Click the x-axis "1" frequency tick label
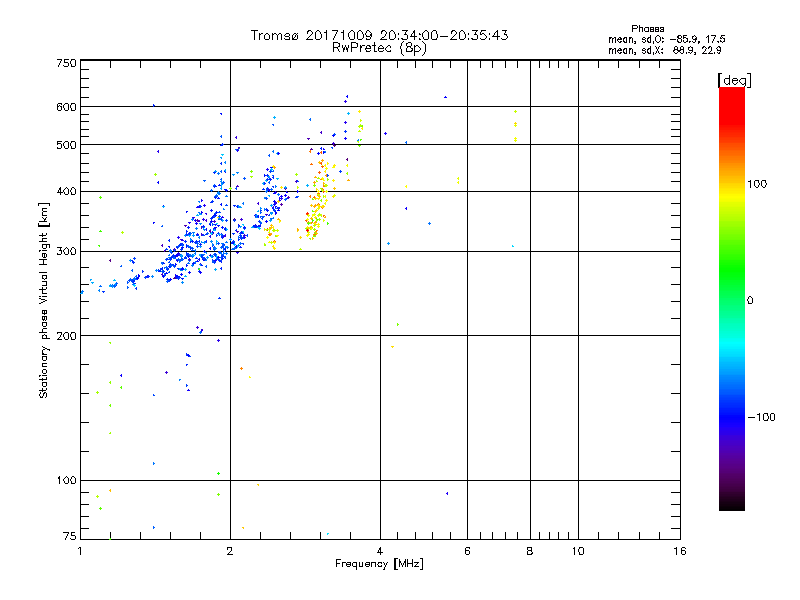This screenshot has width=800, height=600. point(80,551)
